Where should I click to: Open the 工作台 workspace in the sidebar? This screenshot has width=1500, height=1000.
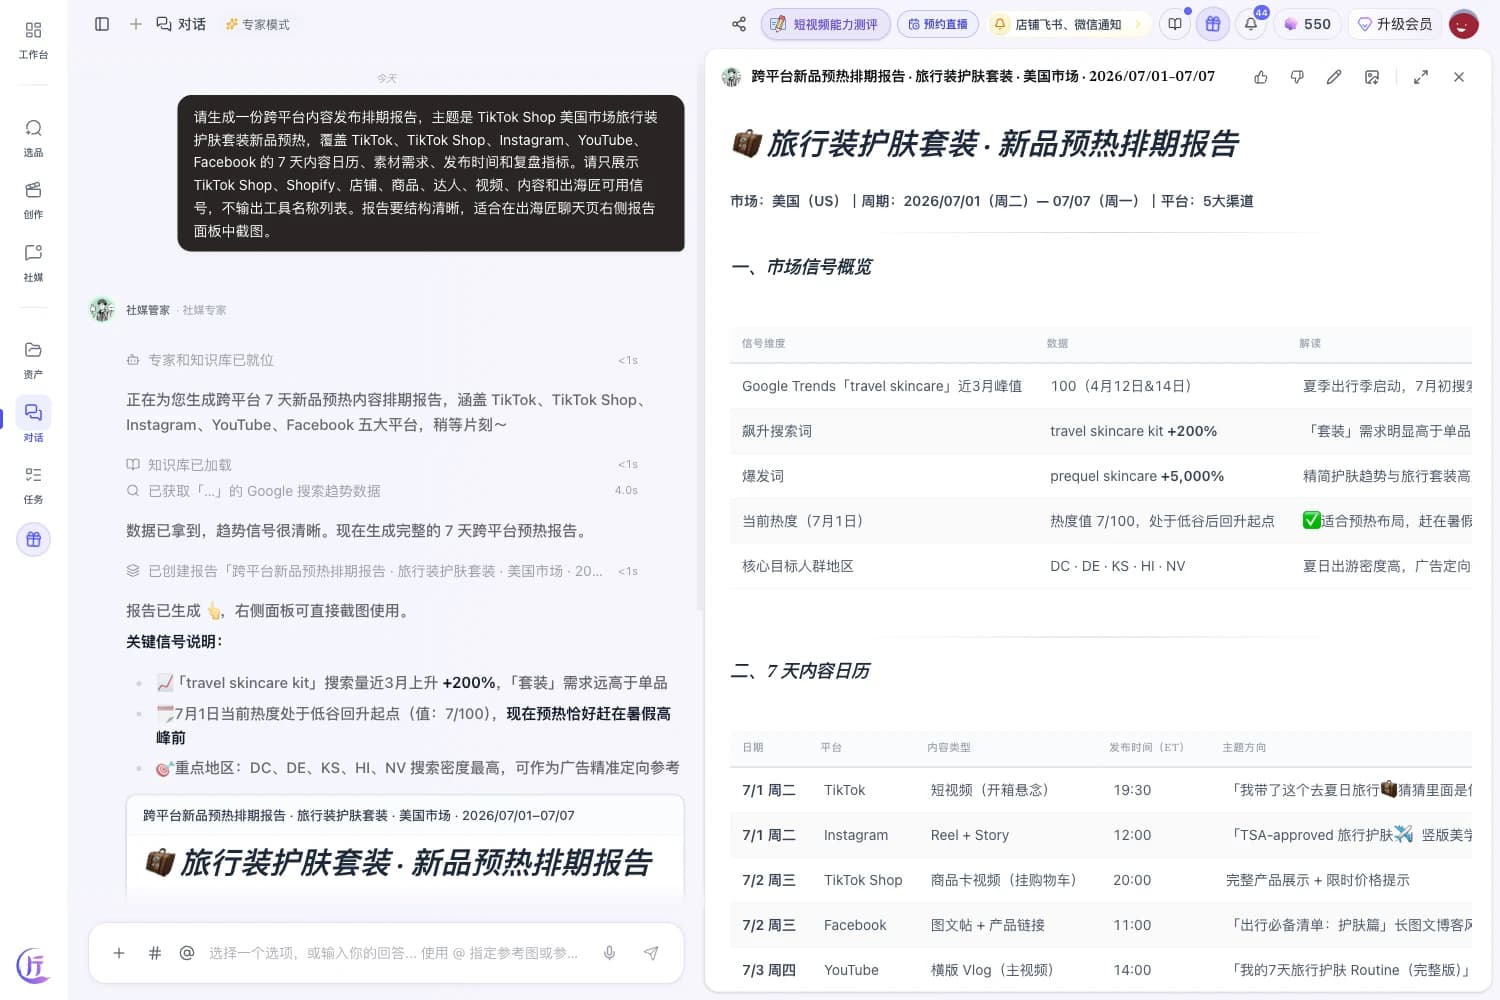[33, 39]
